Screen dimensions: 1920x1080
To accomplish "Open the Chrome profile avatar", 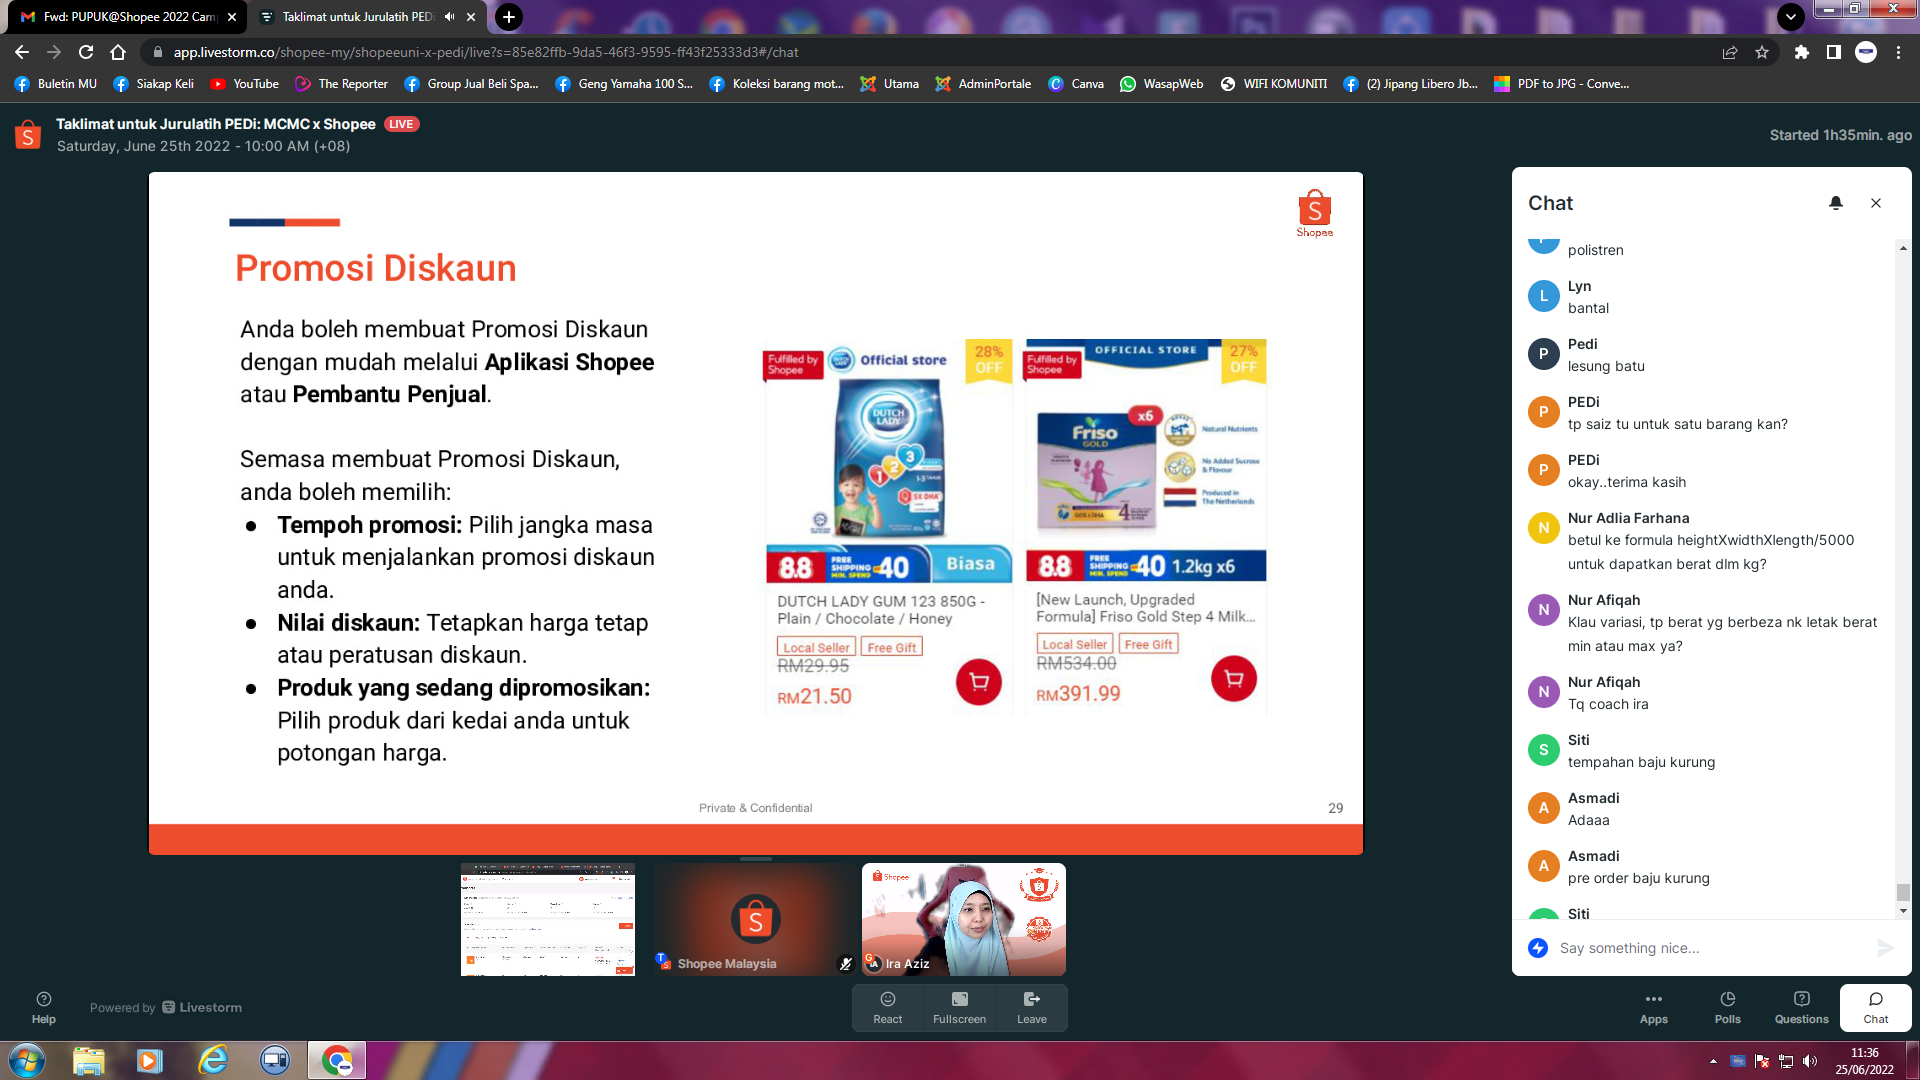I will pyautogui.click(x=1866, y=52).
